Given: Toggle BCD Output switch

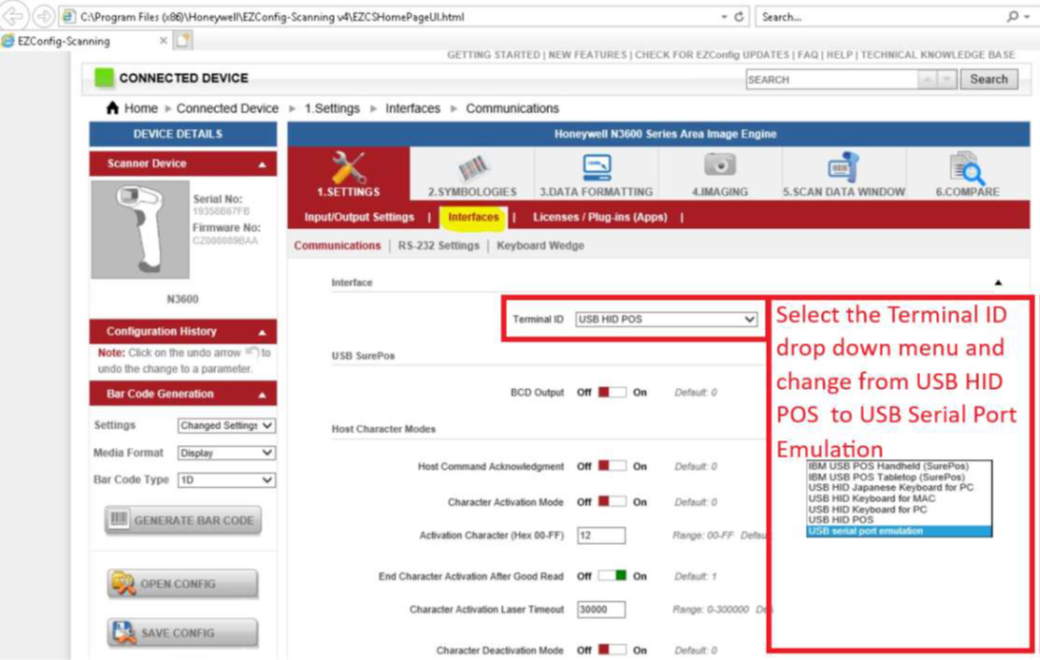Looking at the screenshot, I should point(612,392).
